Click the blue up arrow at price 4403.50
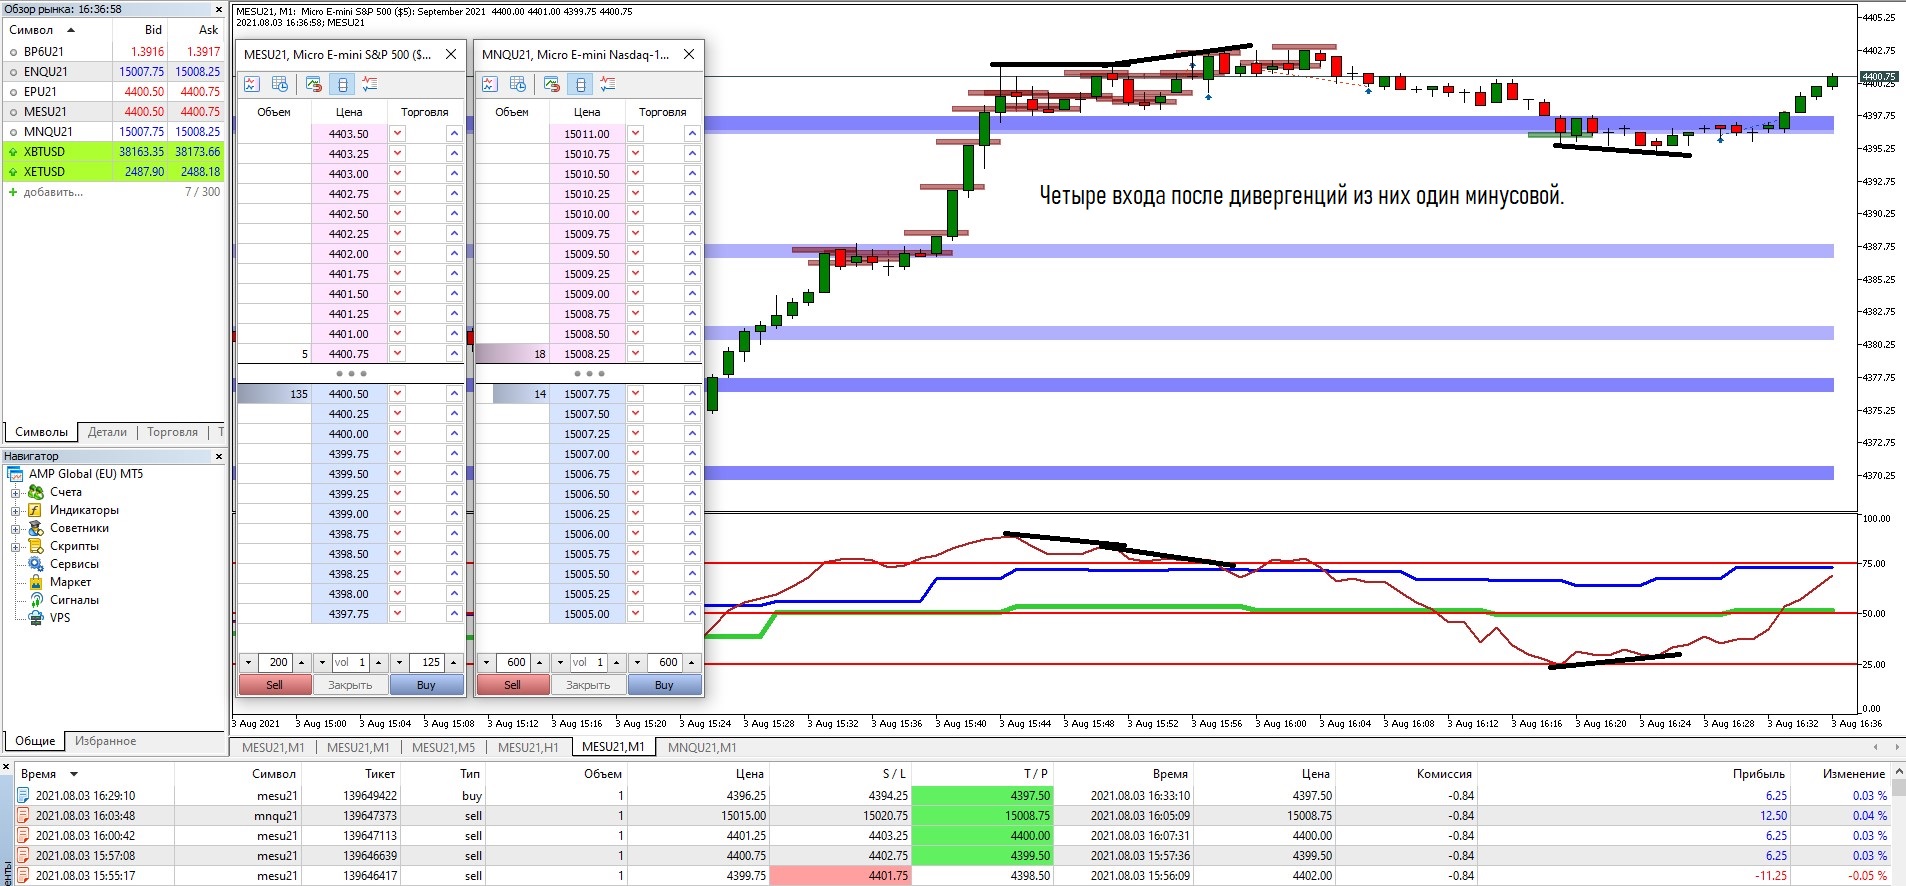The height and width of the screenshot is (886, 1906). click(454, 134)
